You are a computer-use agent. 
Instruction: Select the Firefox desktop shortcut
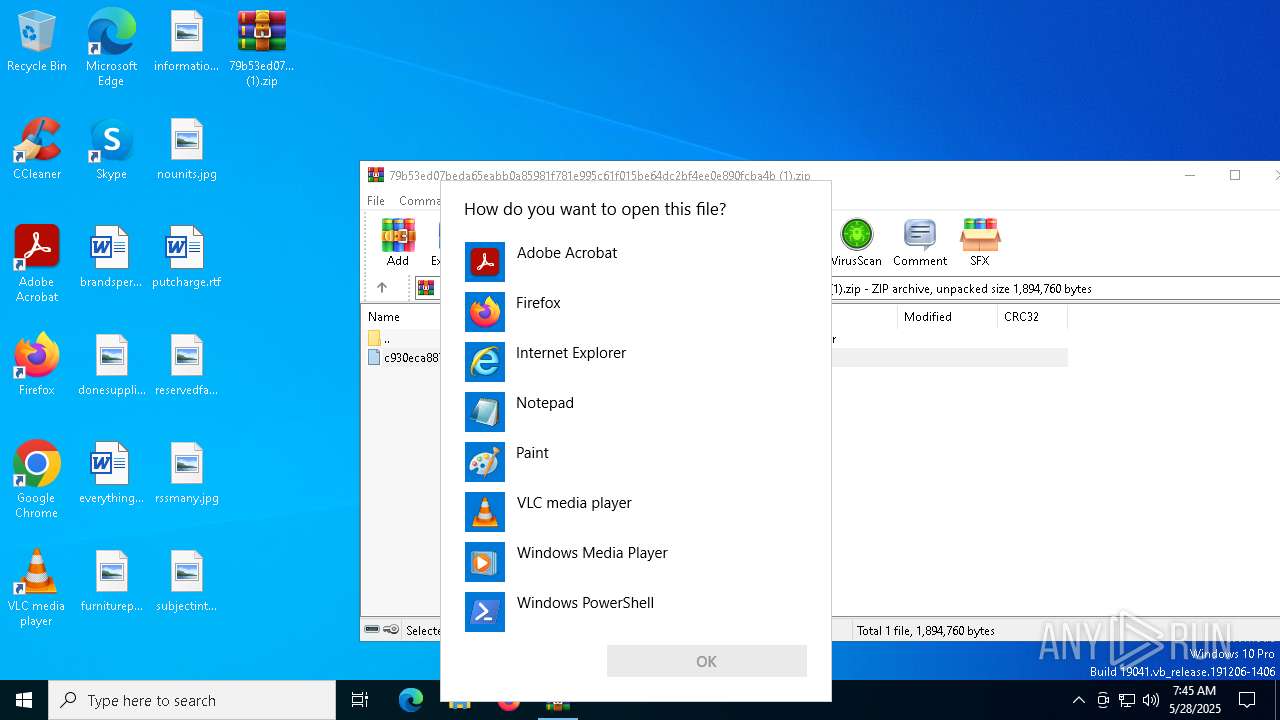point(37,366)
